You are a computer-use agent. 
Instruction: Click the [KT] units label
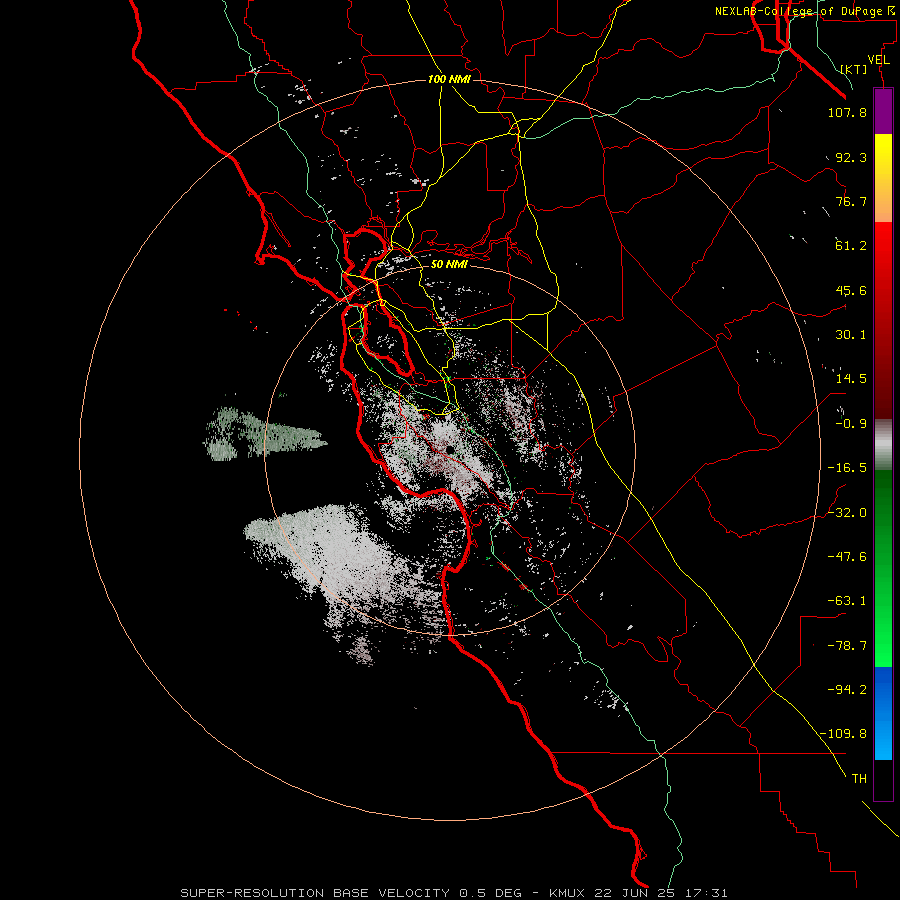click(x=854, y=69)
